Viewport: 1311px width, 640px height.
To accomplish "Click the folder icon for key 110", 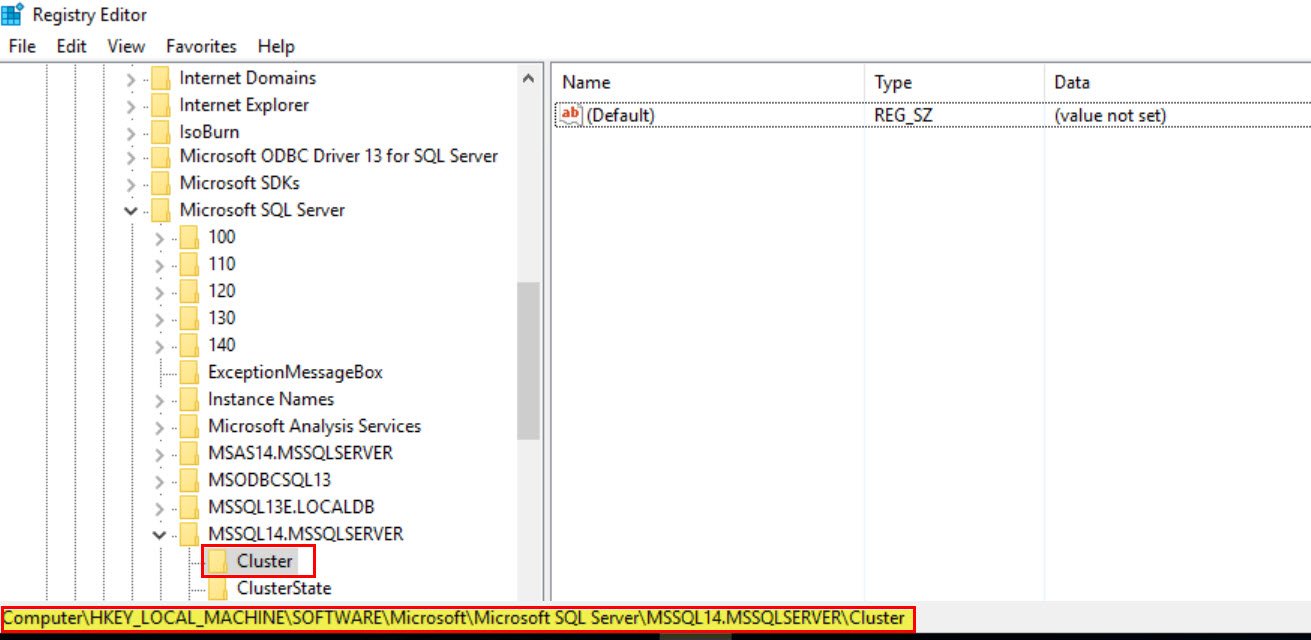I will (189, 264).
